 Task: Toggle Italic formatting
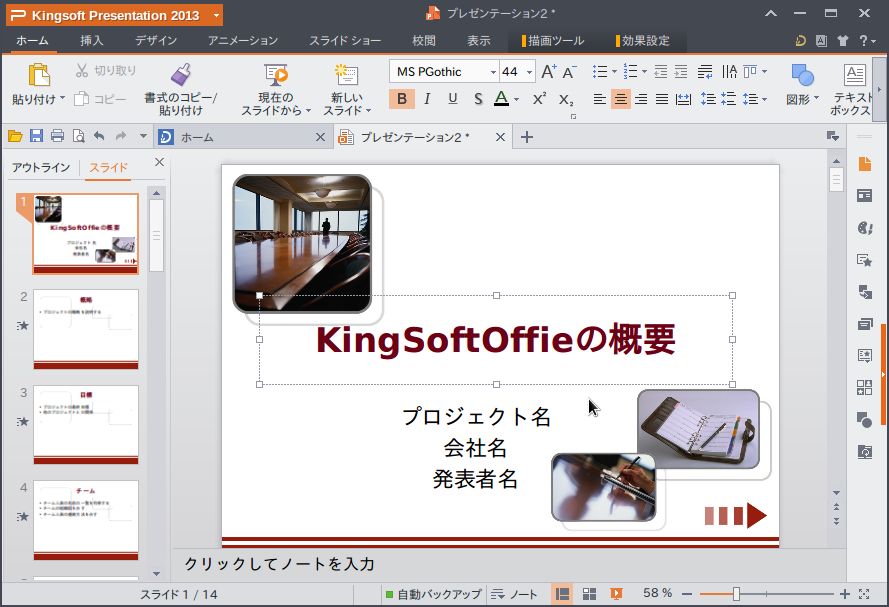coord(427,99)
